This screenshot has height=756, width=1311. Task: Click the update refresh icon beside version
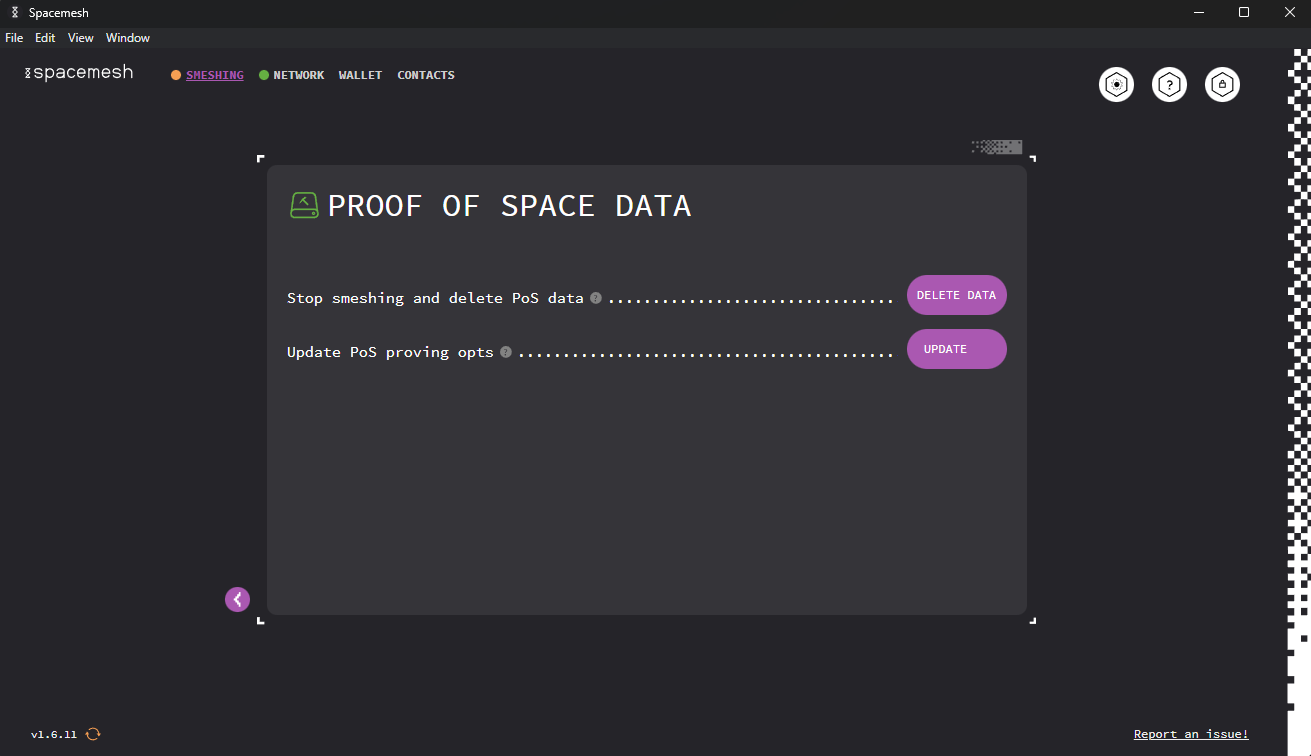93,734
